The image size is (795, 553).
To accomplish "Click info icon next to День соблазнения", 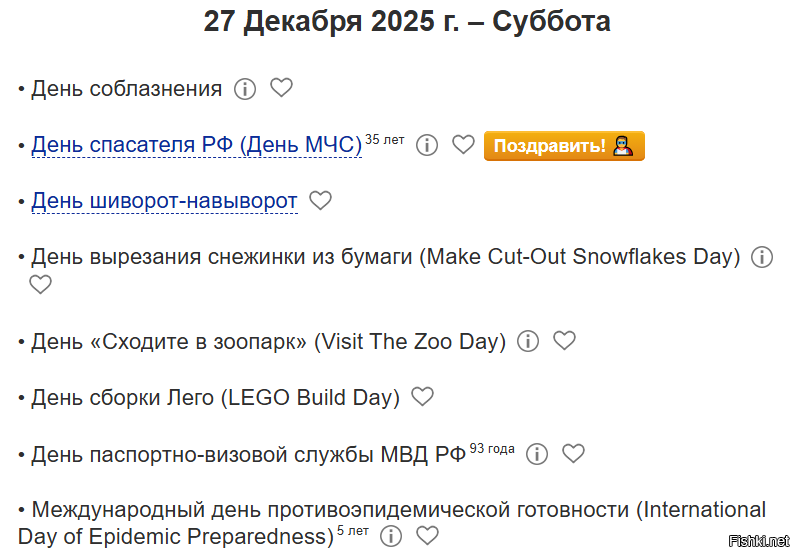I will [245, 89].
